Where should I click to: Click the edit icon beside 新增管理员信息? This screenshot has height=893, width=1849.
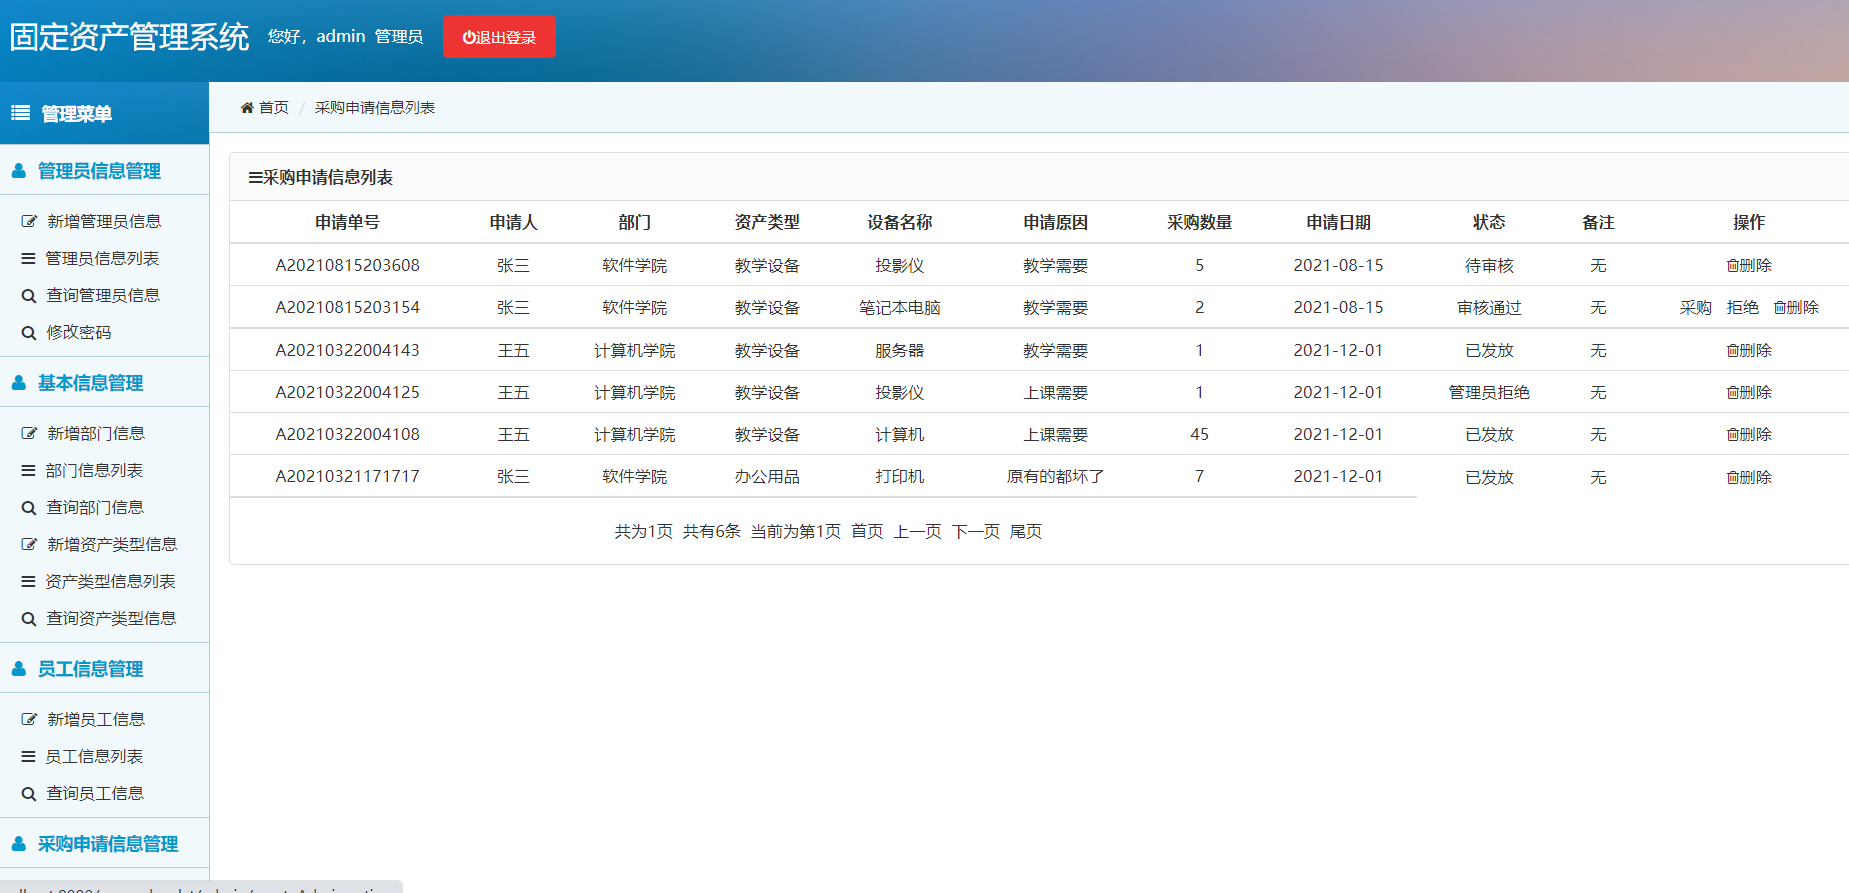pyautogui.click(x=29, y=222)
